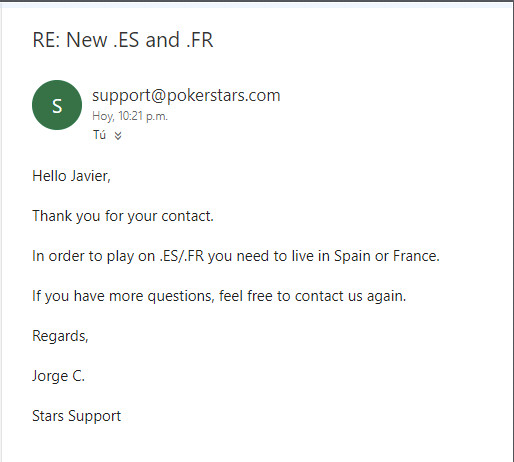514x462 pixels.
Task: Click the Jorge C. signature name
Action: pyautogui.click(x=58, y=376)
